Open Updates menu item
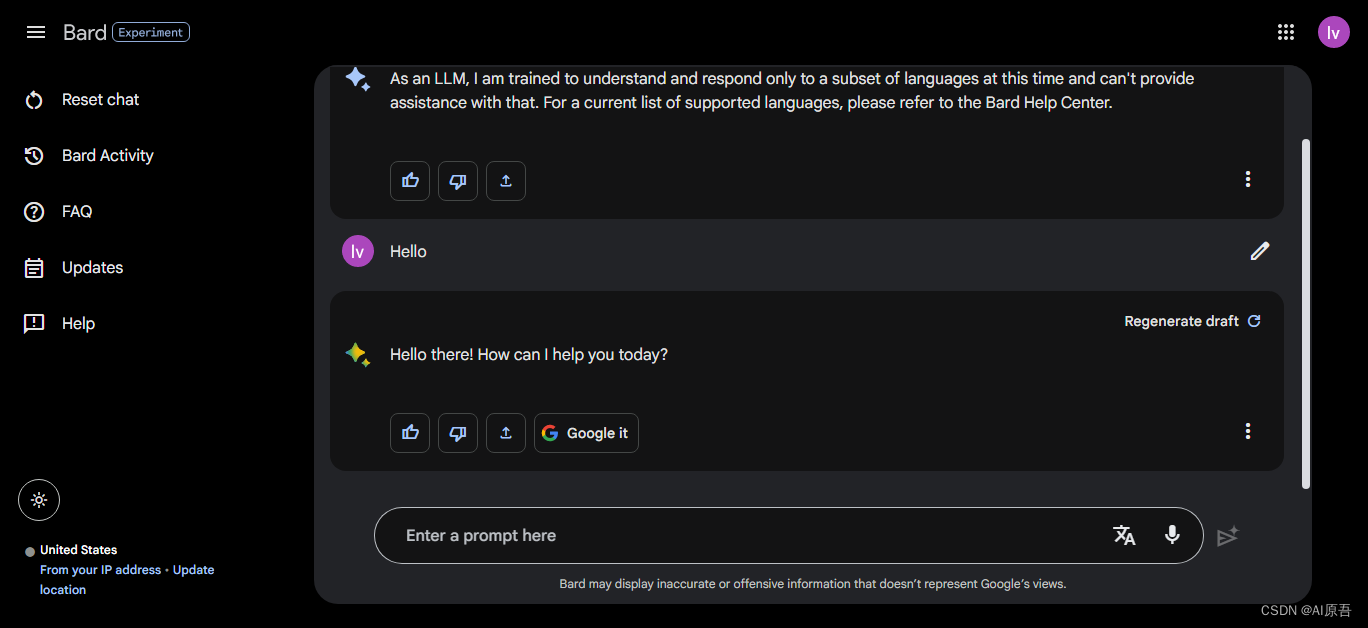The height and width of the screenshot is (628, 1368). pos(93,268)
